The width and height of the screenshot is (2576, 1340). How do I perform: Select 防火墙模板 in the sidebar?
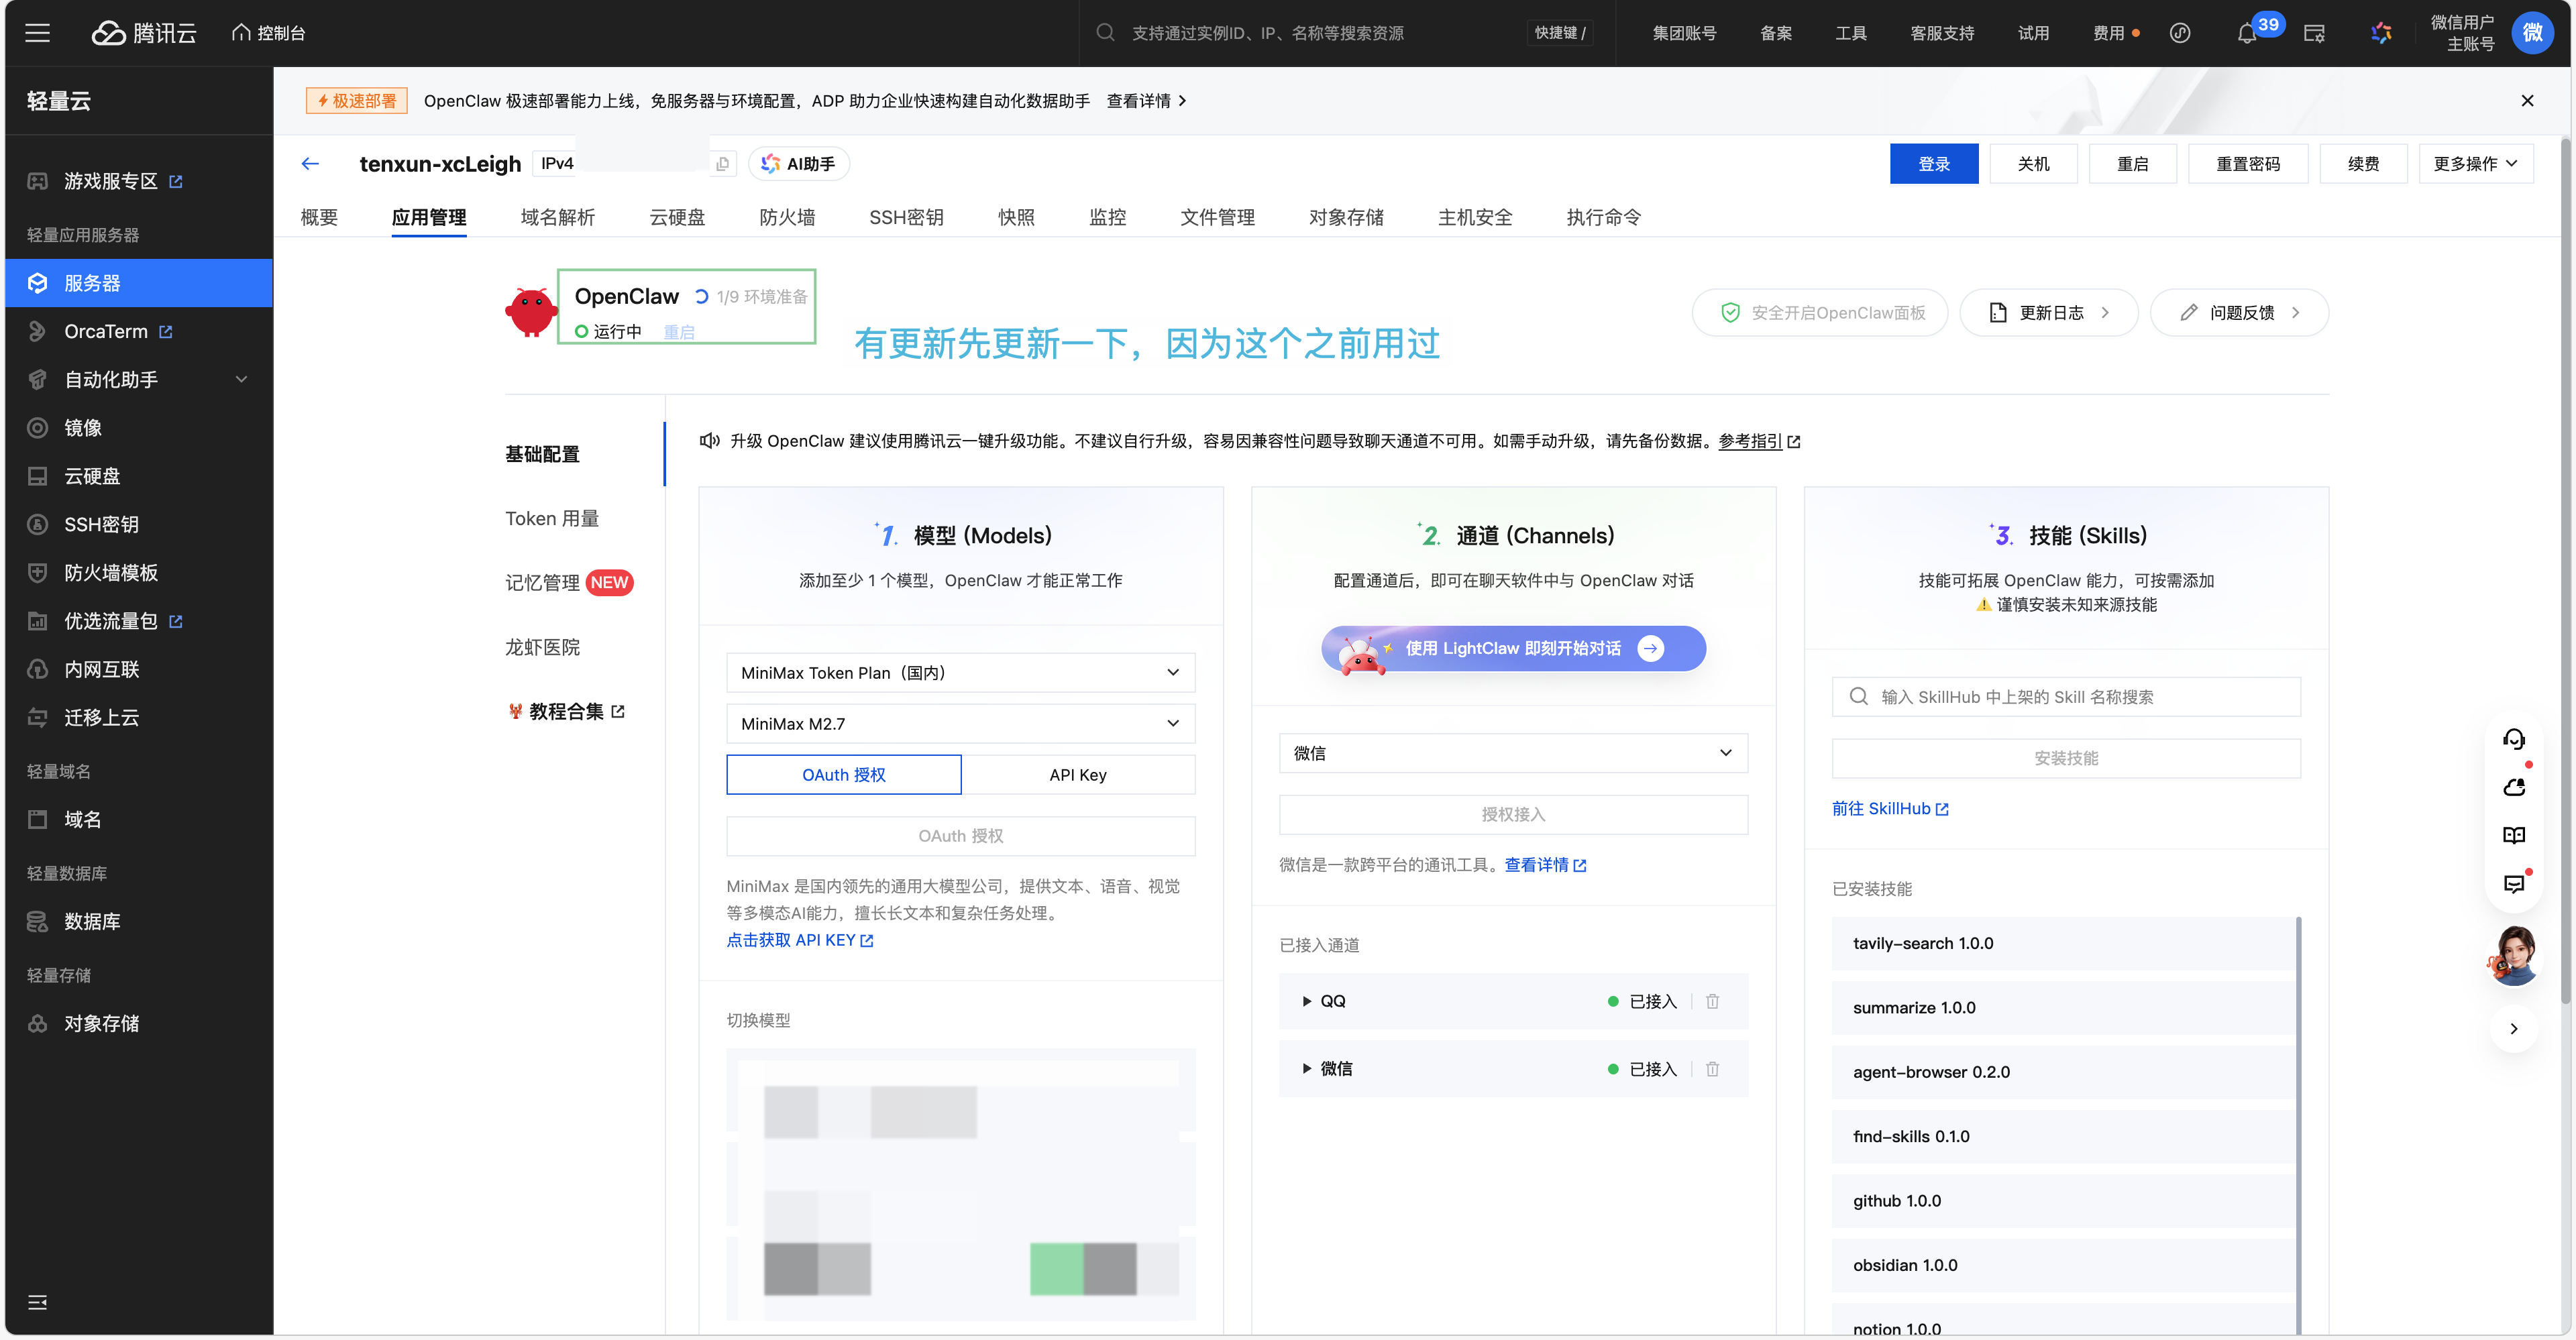(x=111, y=573)
